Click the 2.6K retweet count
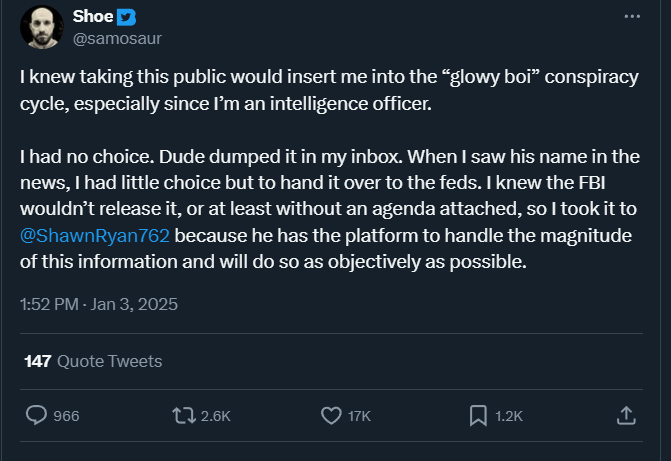This screenshot has height=461, width=671. [215, 417]
